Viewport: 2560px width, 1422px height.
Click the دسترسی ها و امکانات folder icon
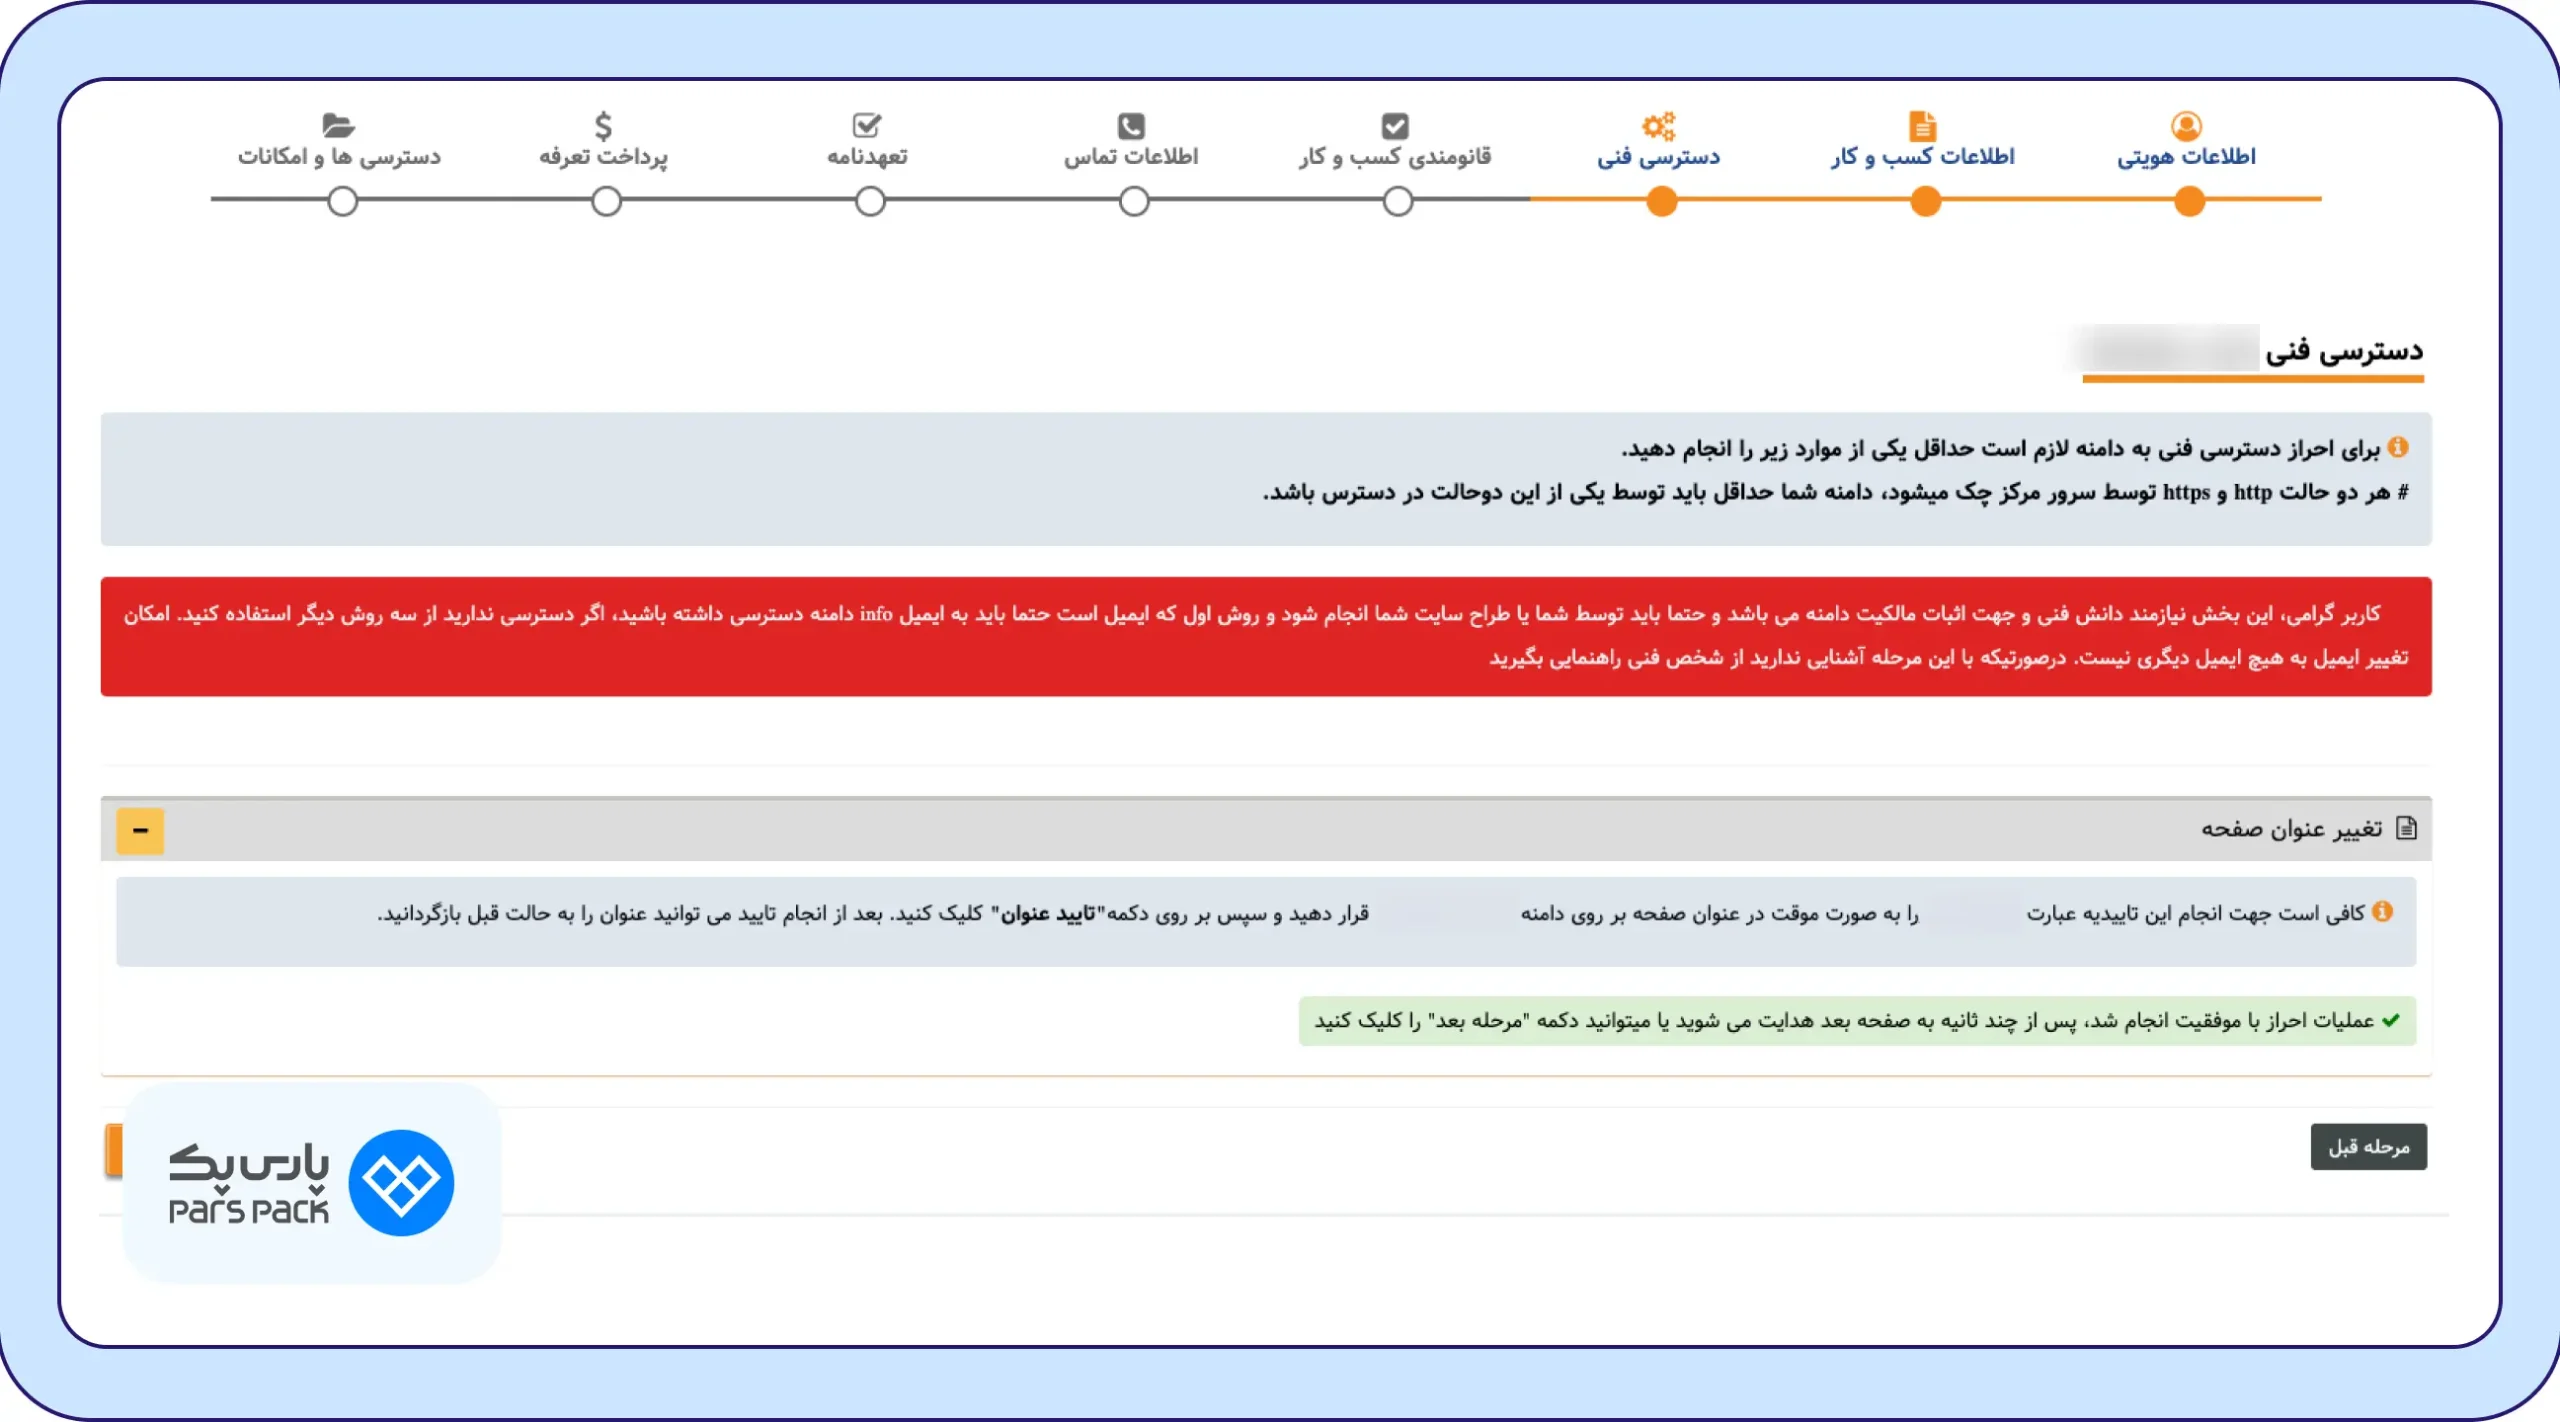pyautogui.click(x=339, y=125)
